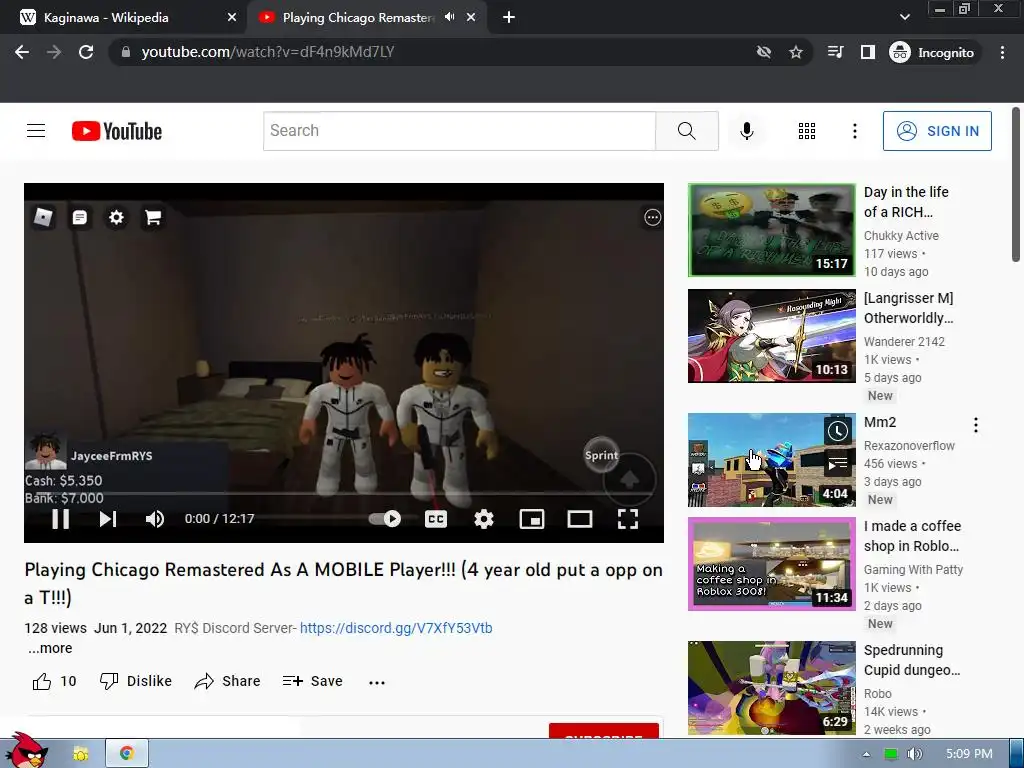The width and height of the screenshot is (1024, 768).
Task: Open Chrome from the taskbar
Action: 127,754
